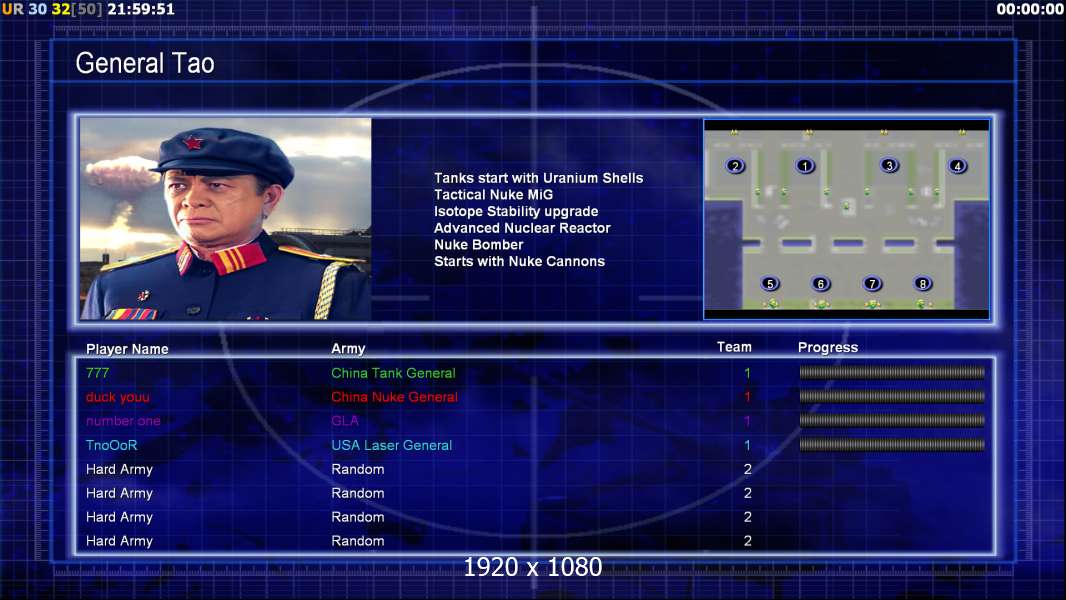
Task: Click the 21:59:51 clock readout
Action: pyautogui.click(x=141, y=10)
